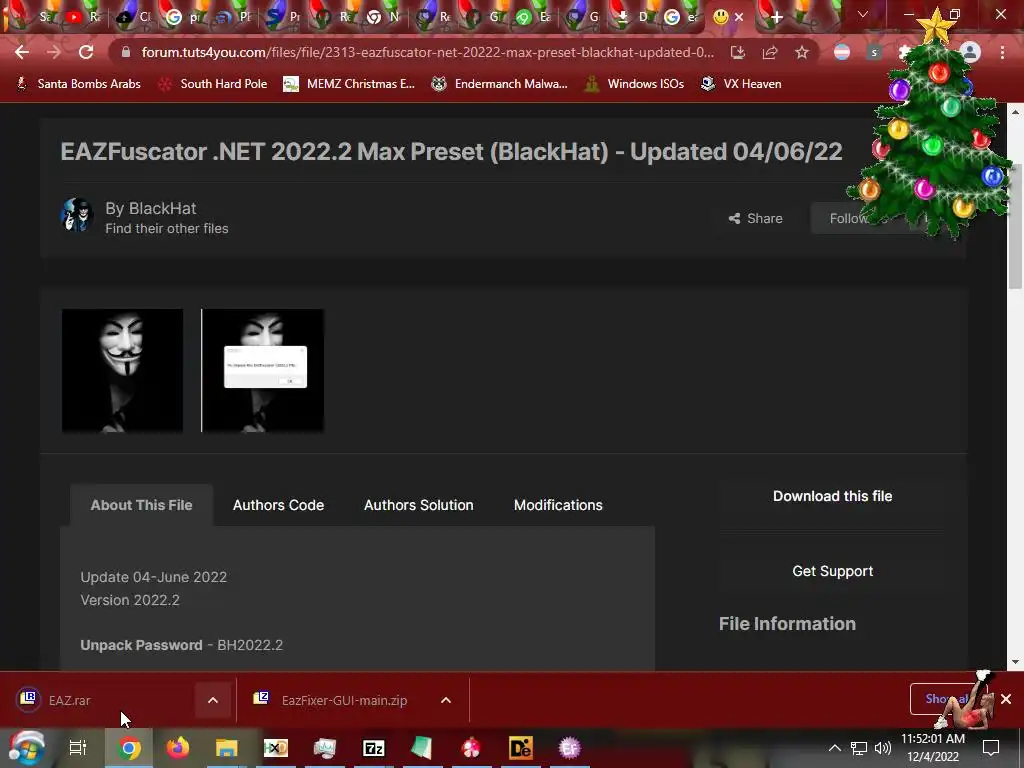Click the BH2022.2 unpack password text
The height and width of the screenshot is (768, 1024).
pos(250,645)
